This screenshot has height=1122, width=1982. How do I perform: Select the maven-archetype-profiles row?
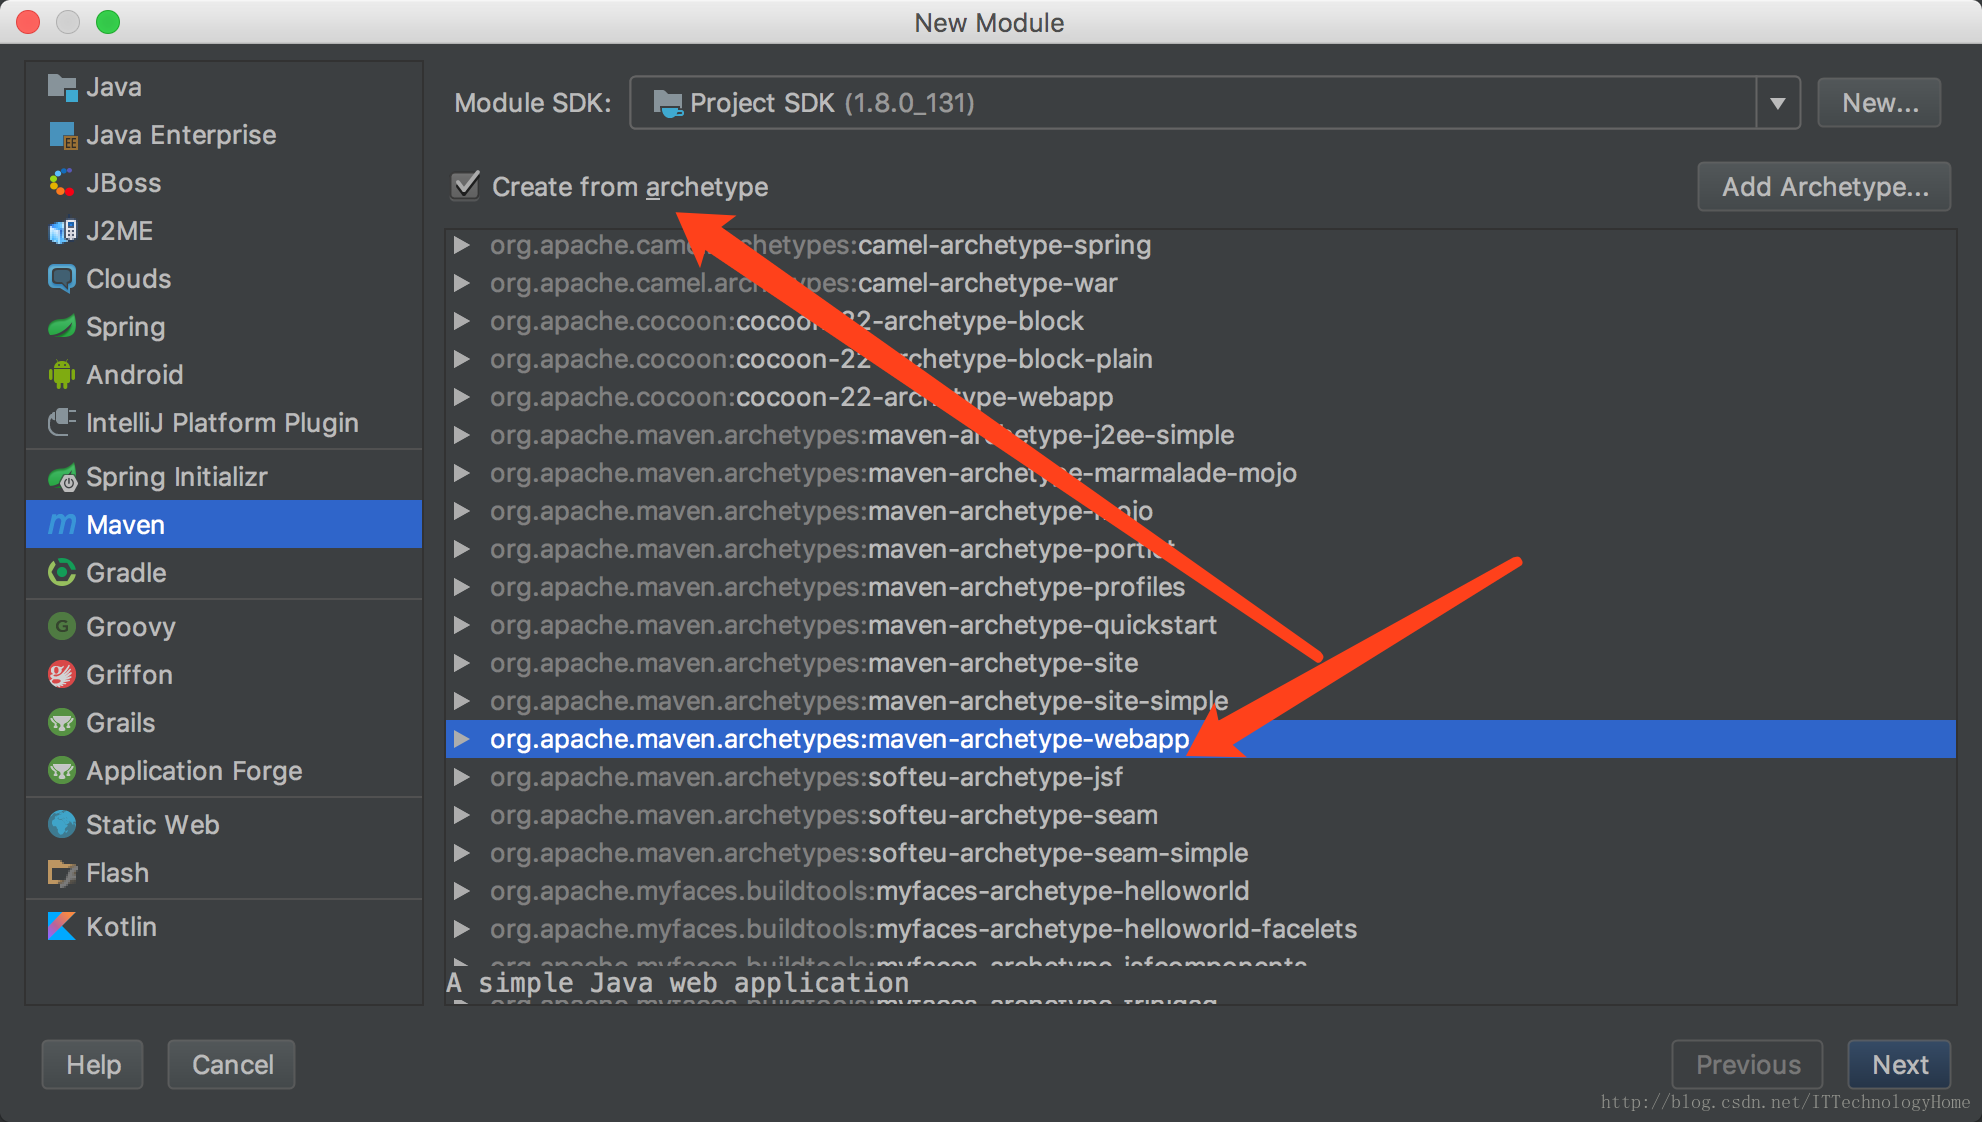(1200, 587)
